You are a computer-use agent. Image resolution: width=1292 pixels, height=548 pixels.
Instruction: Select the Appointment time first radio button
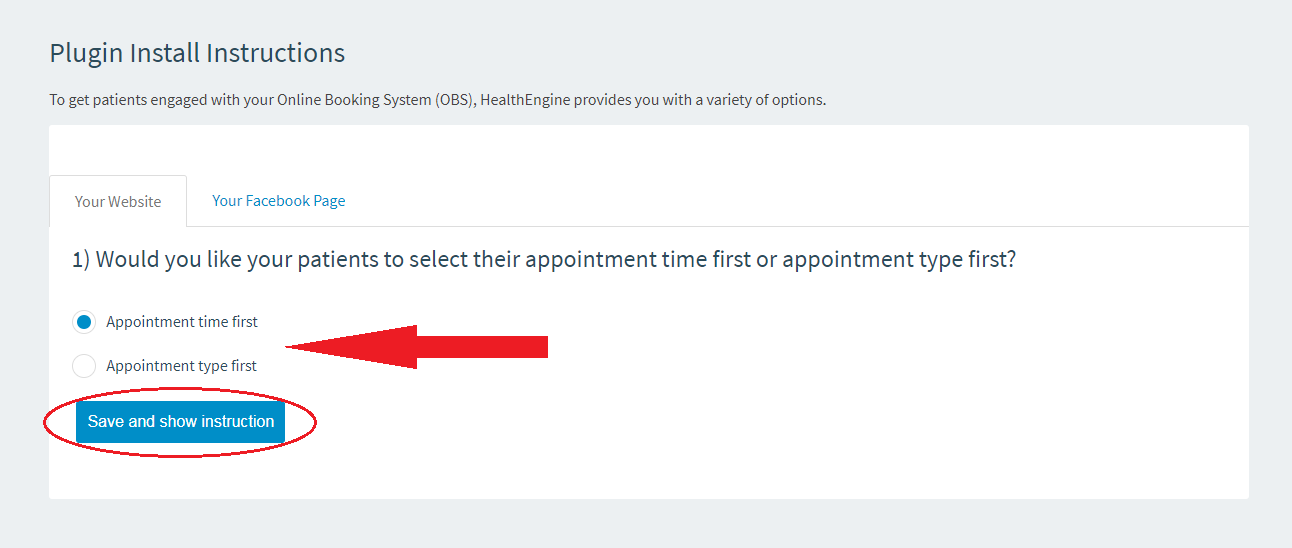click(x=84, y=322)
